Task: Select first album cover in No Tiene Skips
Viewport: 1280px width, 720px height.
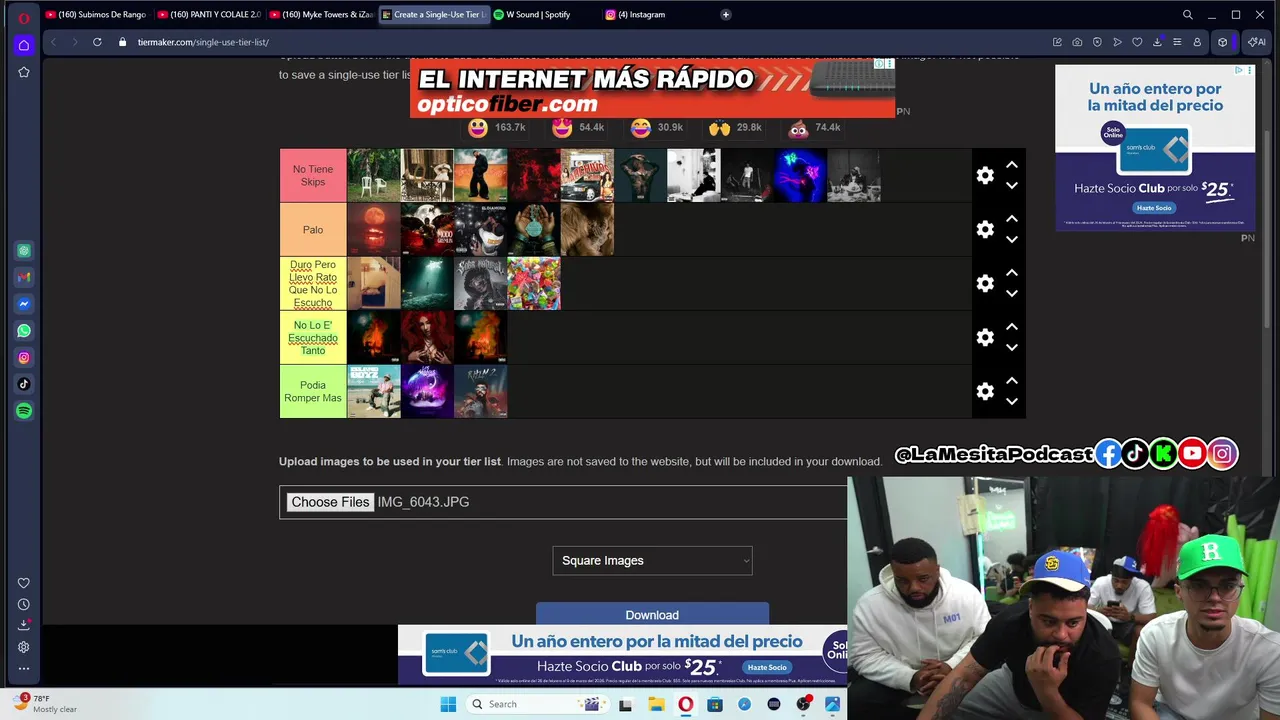Action: pos(374,175)
